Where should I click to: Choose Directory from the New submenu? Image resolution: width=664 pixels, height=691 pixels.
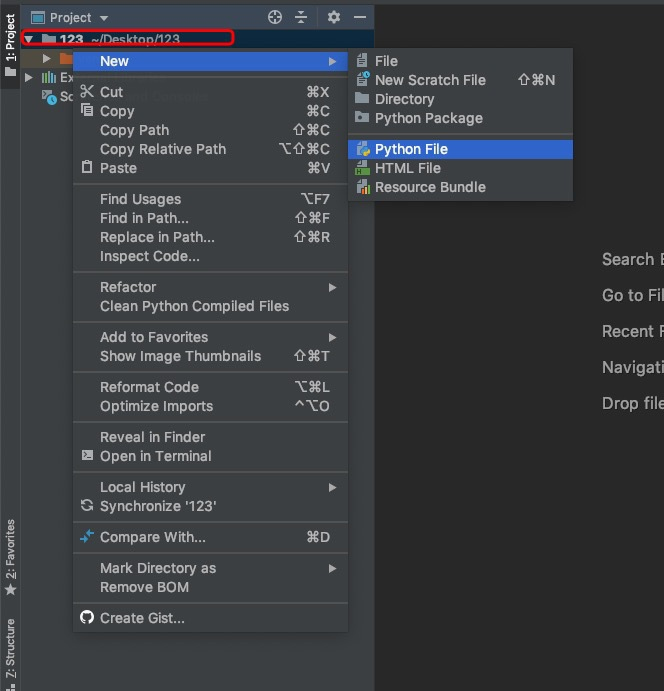pyautogui.click(x=404, y=99)
